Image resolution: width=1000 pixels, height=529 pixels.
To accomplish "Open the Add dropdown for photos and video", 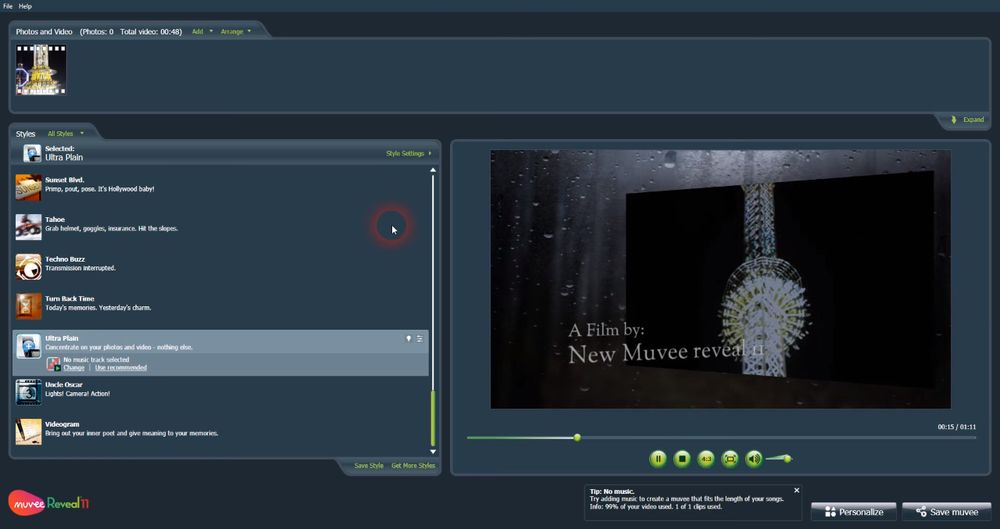I will pyautogui.click(x=202, y=31).
